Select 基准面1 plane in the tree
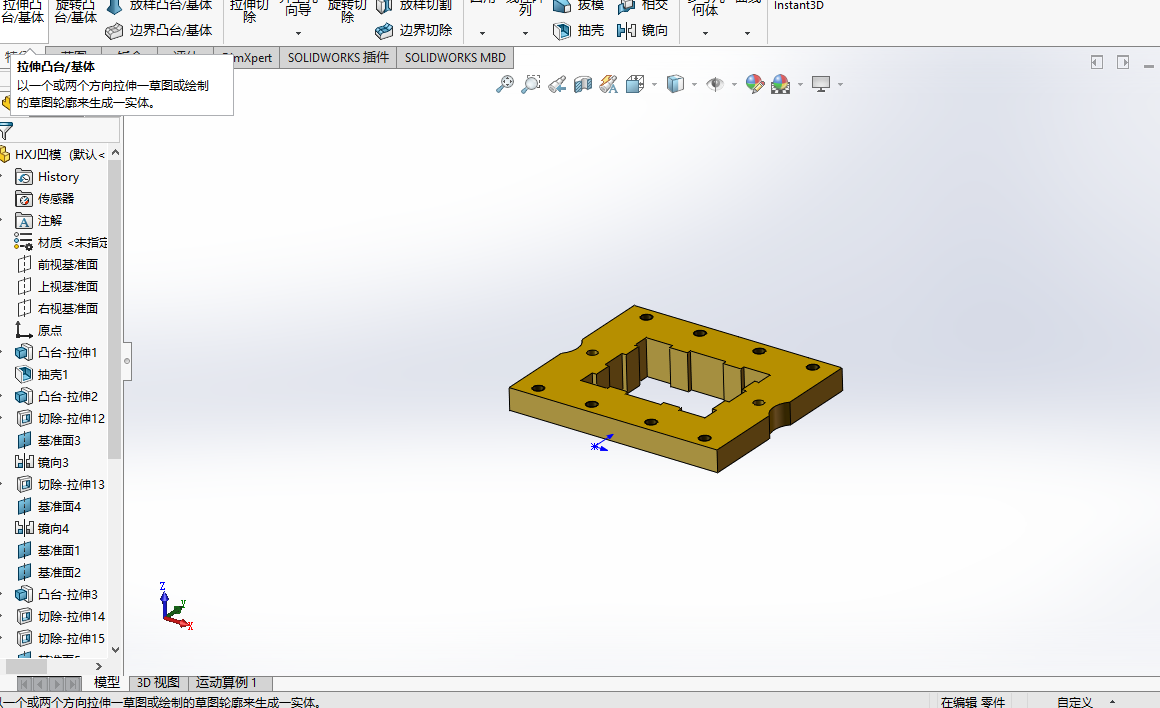1160x708 pixels. pos(48,551)
